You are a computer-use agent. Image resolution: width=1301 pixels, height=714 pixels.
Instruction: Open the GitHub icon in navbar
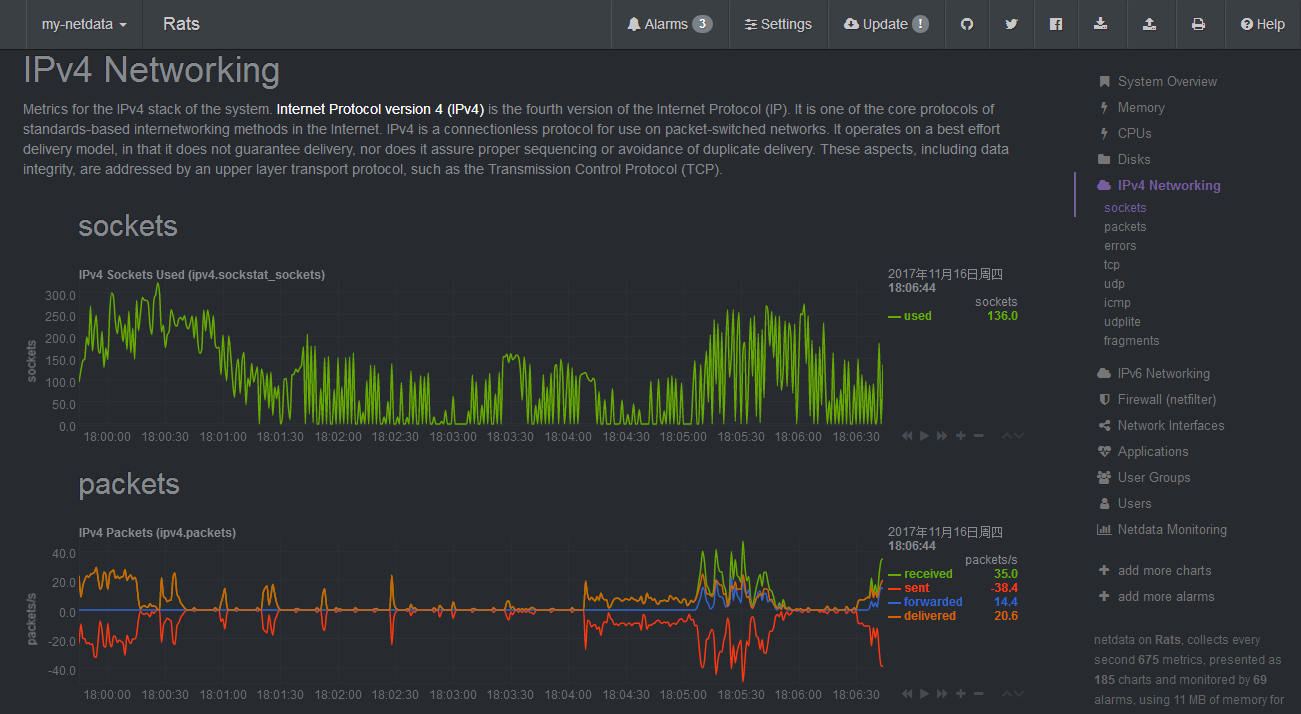(x=966, y=24)
